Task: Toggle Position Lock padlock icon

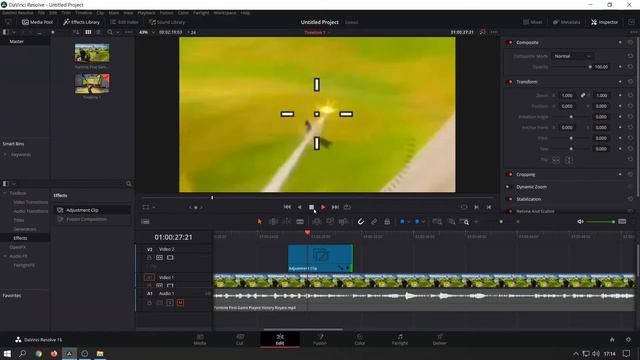Action: point(387,222)
